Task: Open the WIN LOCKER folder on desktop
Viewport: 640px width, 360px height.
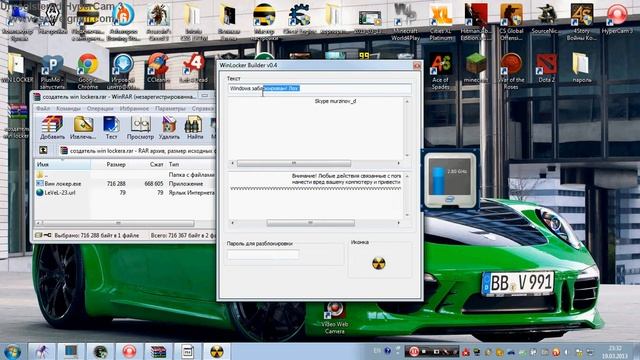Action: click(x=16, y=68)
